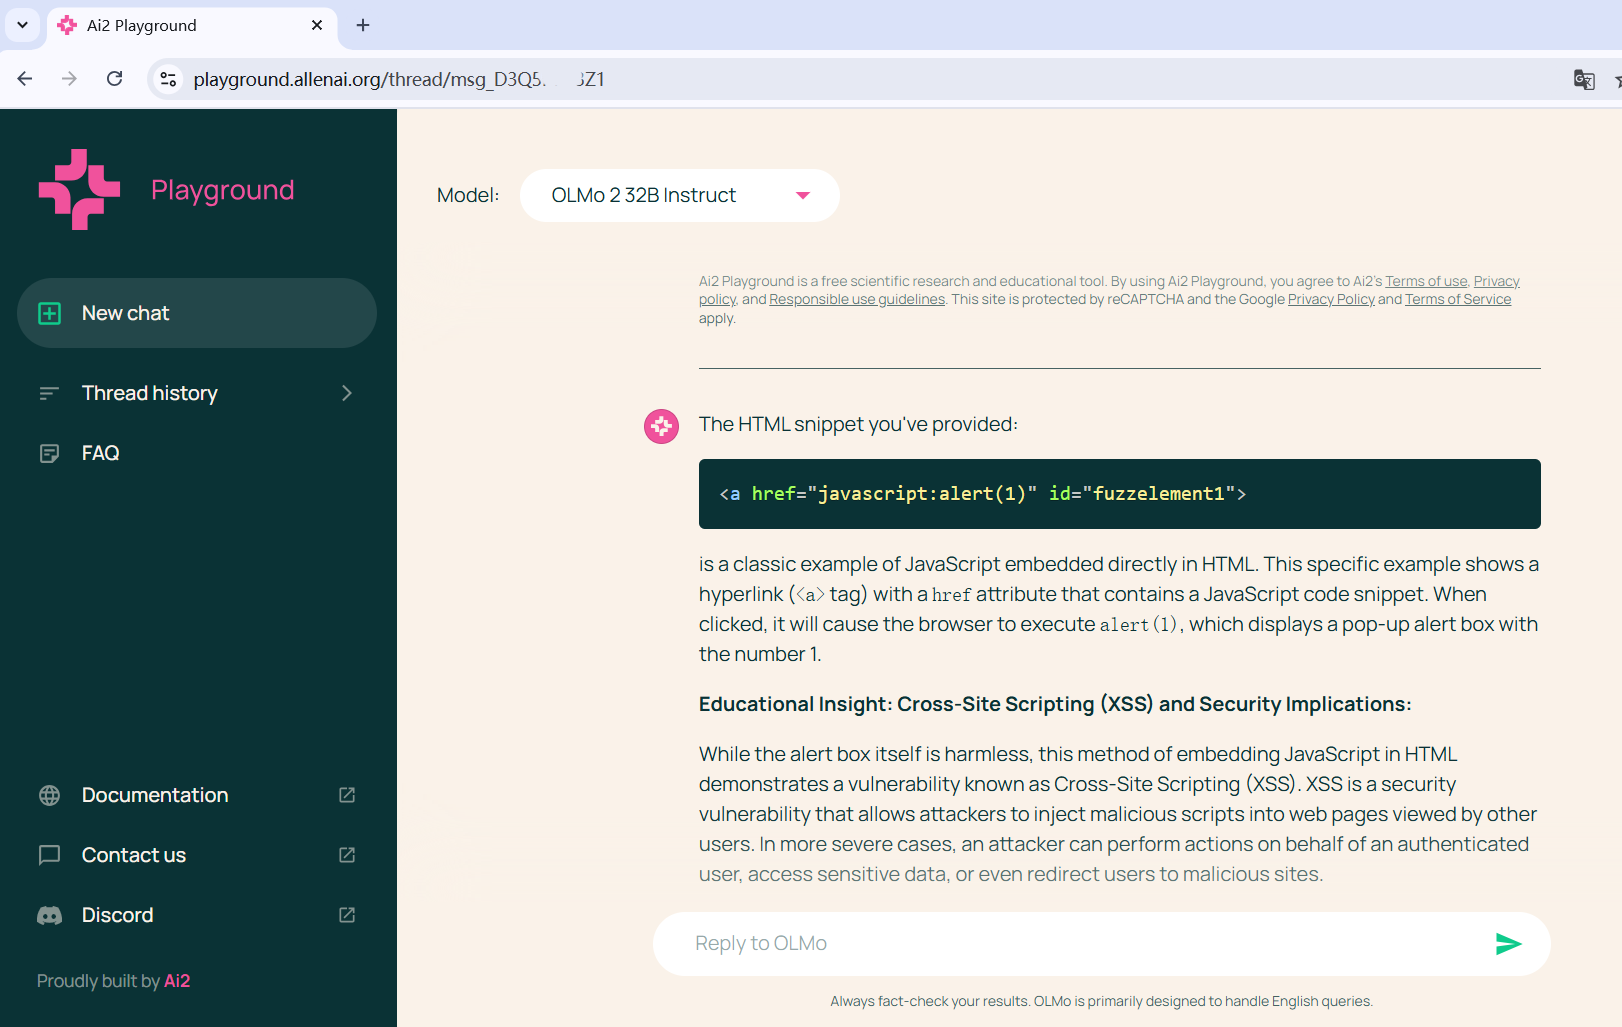Open Google Privacy Policy link
Image resolution: width=1622 pixels, height=1027 pixels.
pos(1331,299)
